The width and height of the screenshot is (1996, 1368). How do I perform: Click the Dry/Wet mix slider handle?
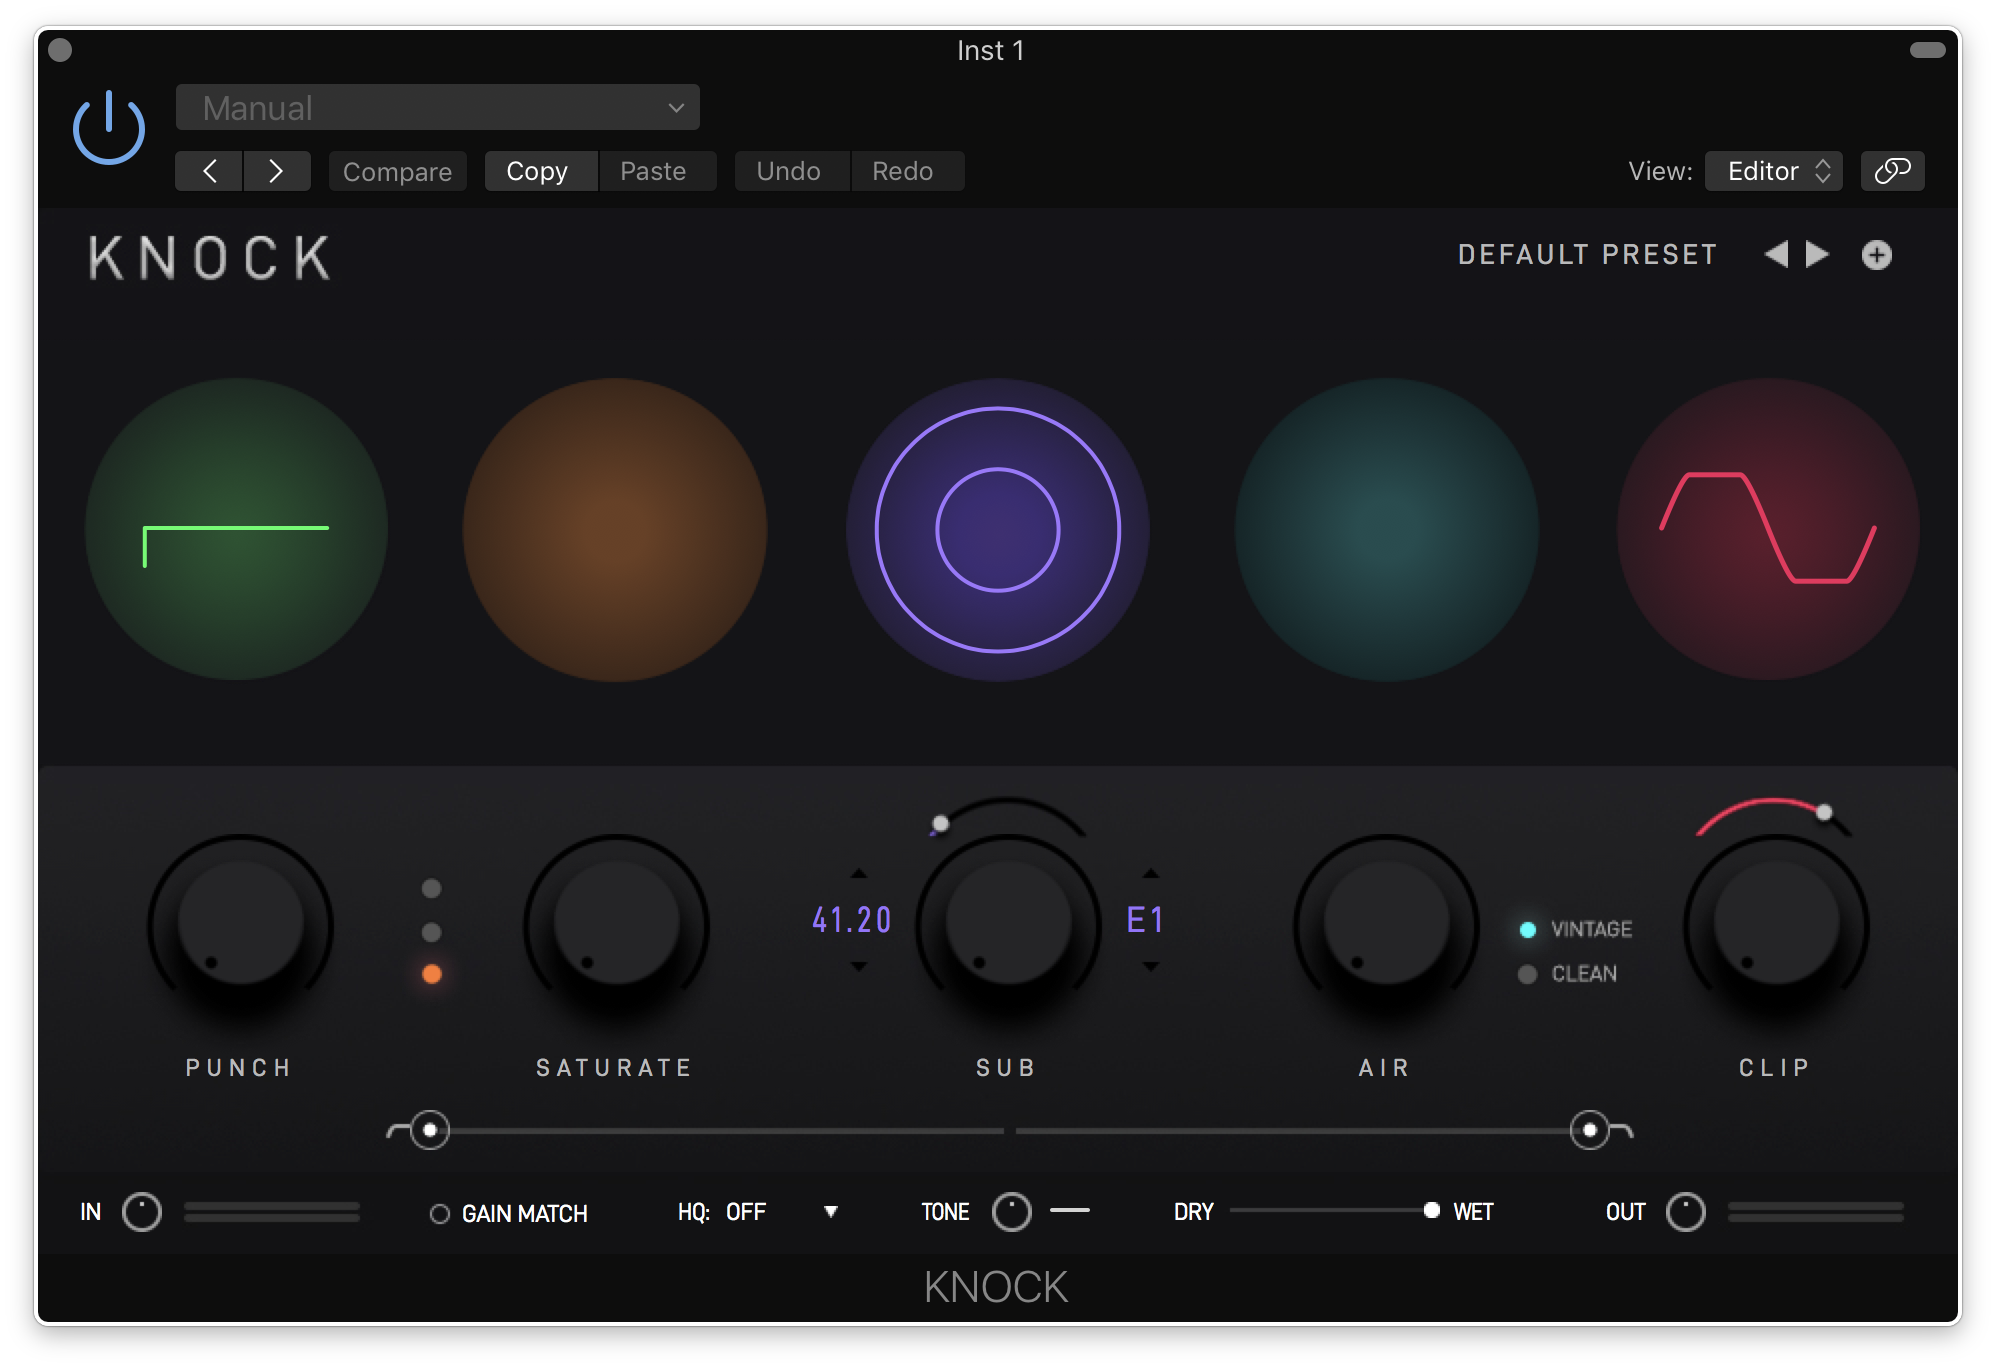pyautogui.click(x=1431, y=1211)
